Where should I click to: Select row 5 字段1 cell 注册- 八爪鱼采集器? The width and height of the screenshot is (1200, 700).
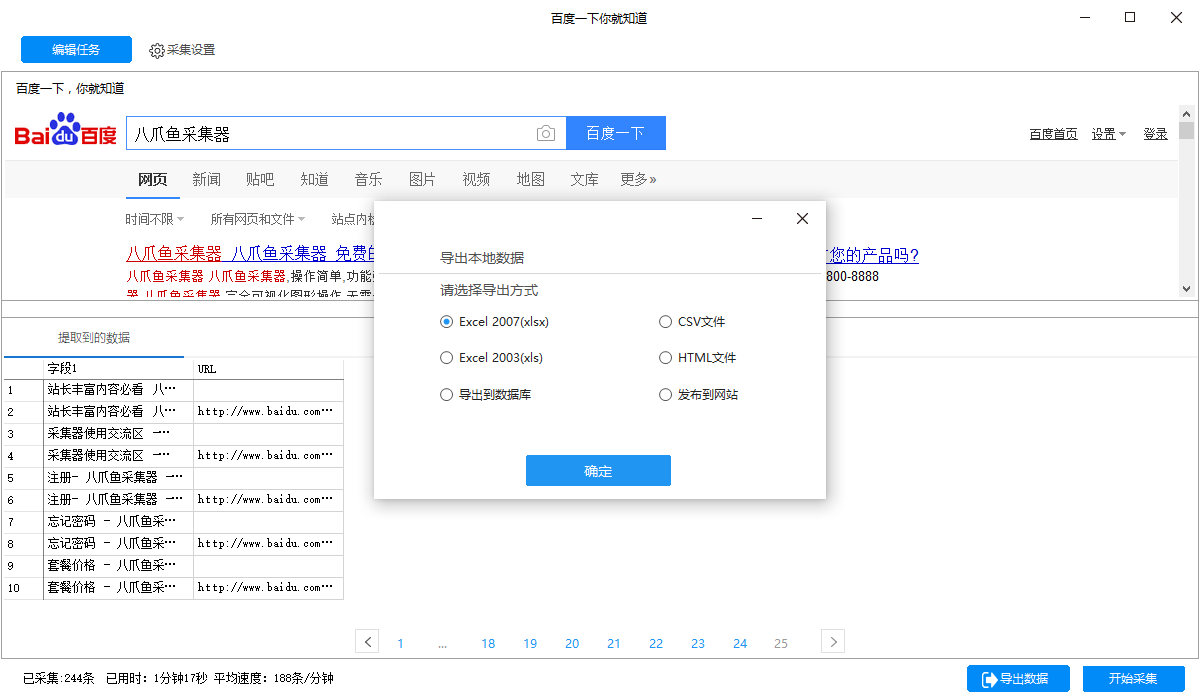point(119,477)
